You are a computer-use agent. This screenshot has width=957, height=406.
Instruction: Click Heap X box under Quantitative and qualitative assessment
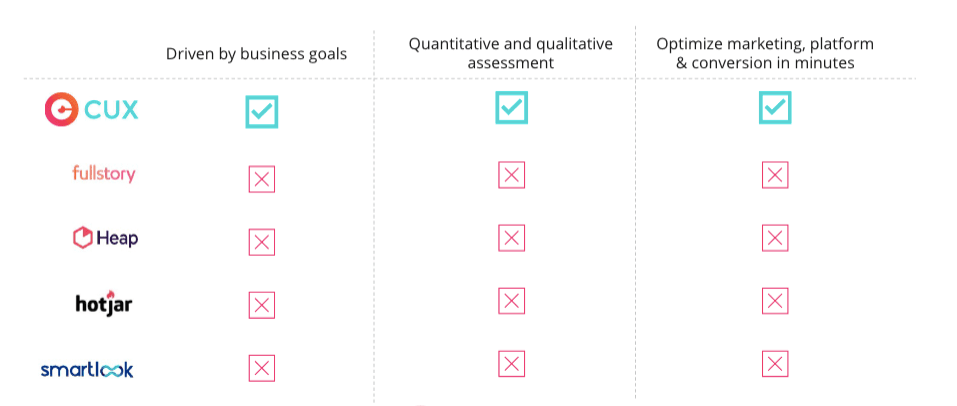tap(511, 238)
